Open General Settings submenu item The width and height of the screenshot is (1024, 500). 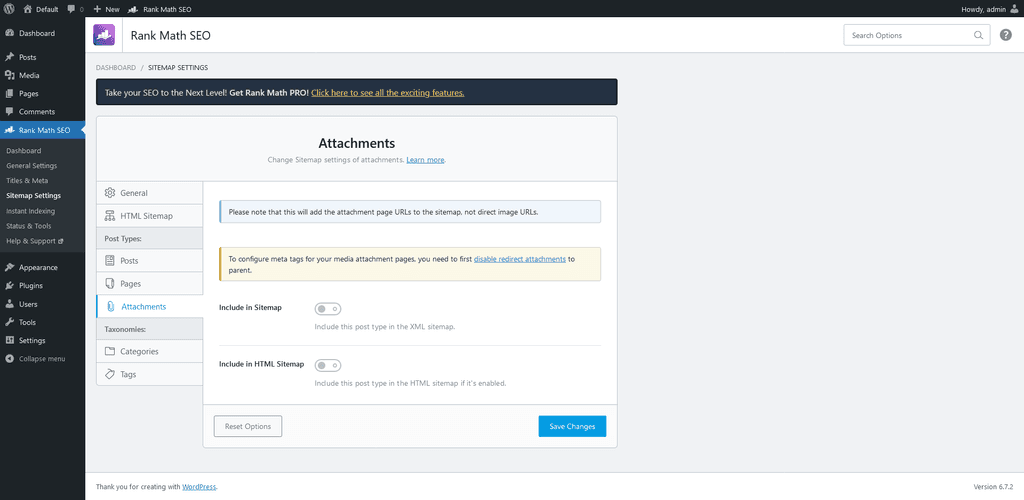point(31,166)
